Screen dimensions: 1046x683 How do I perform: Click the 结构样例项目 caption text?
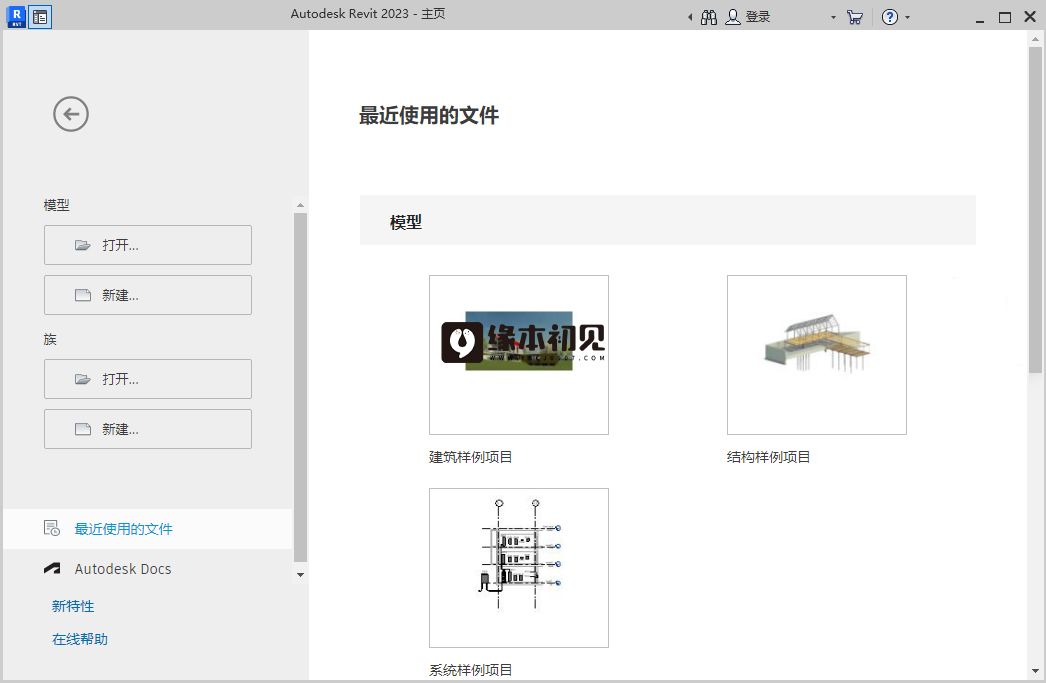(768, 457)
